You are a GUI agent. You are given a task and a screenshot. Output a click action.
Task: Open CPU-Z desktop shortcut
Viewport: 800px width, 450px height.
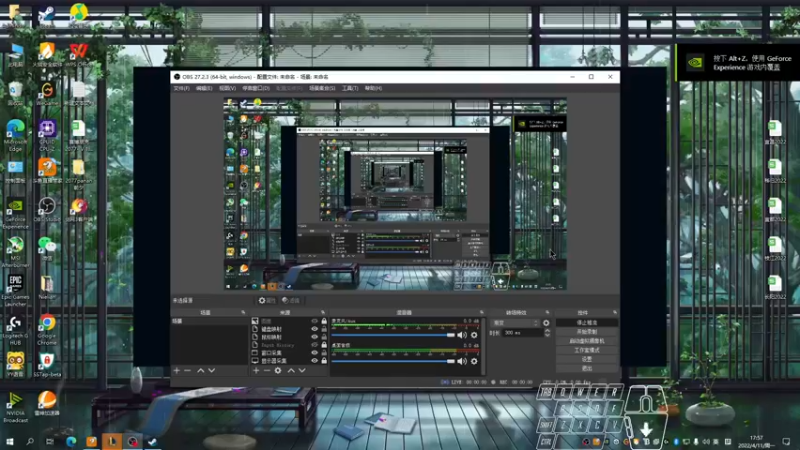pyautogui.click(x=47, y=135)
